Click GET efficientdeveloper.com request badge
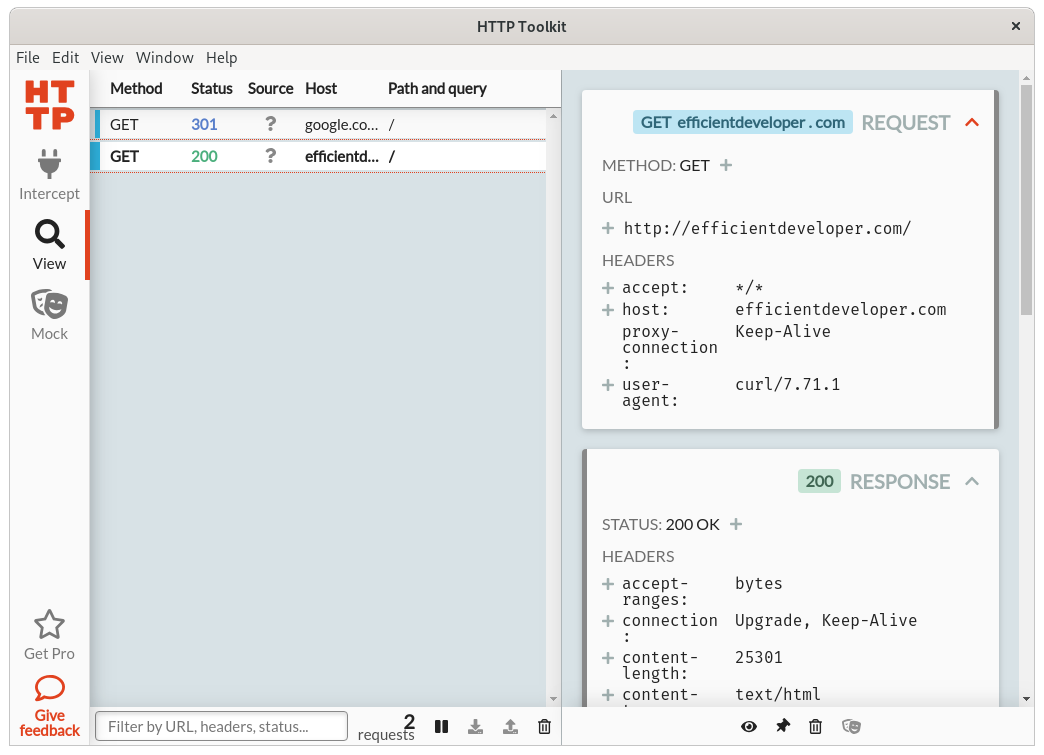 (742, 123)
